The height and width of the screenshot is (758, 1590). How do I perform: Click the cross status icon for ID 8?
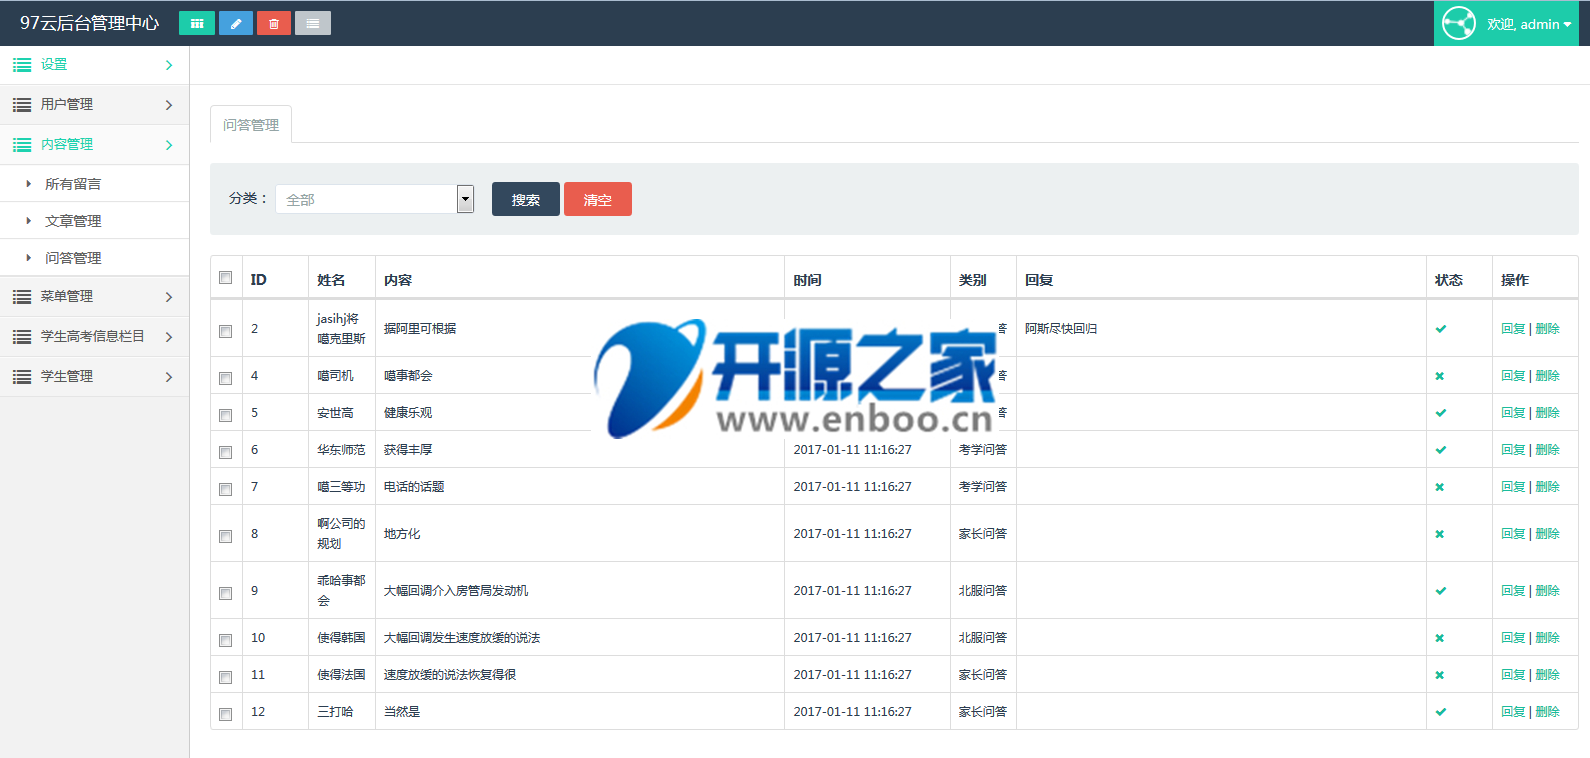[x=1440, y=534]
